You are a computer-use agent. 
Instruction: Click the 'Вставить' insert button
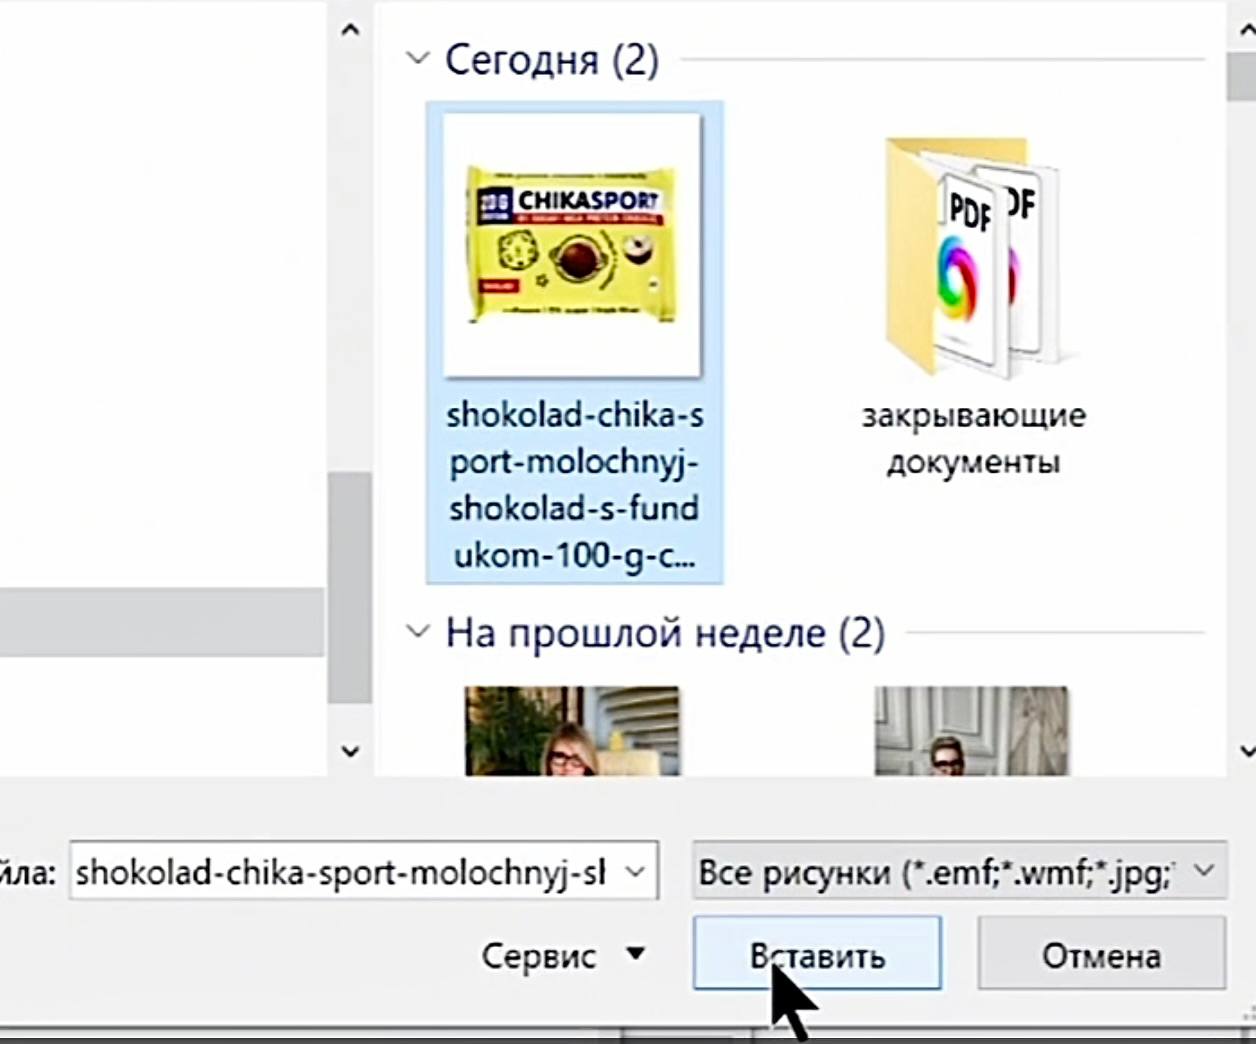pos(817,954)
